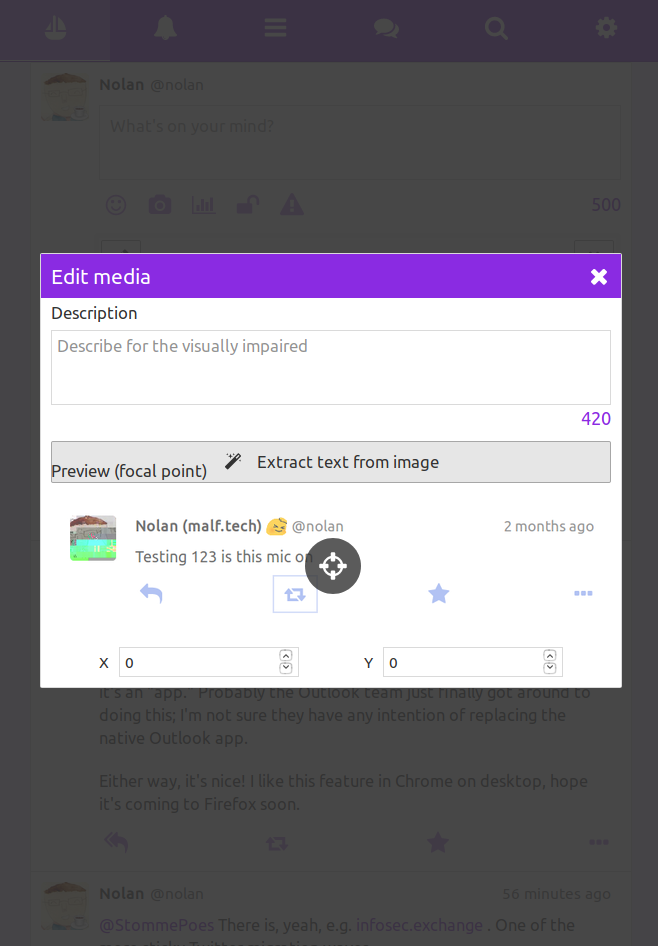658x946 pixels.
Task: Increase the Y focal point value
Action: 549,656
